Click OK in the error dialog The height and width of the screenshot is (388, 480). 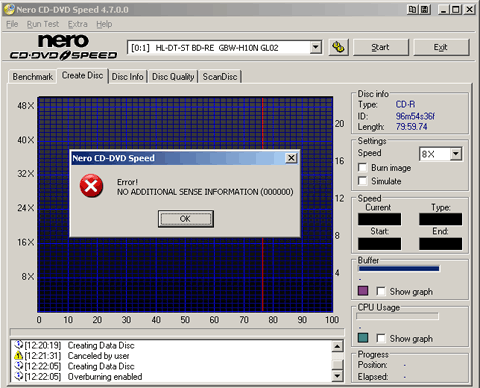click(x=186, y=219)
